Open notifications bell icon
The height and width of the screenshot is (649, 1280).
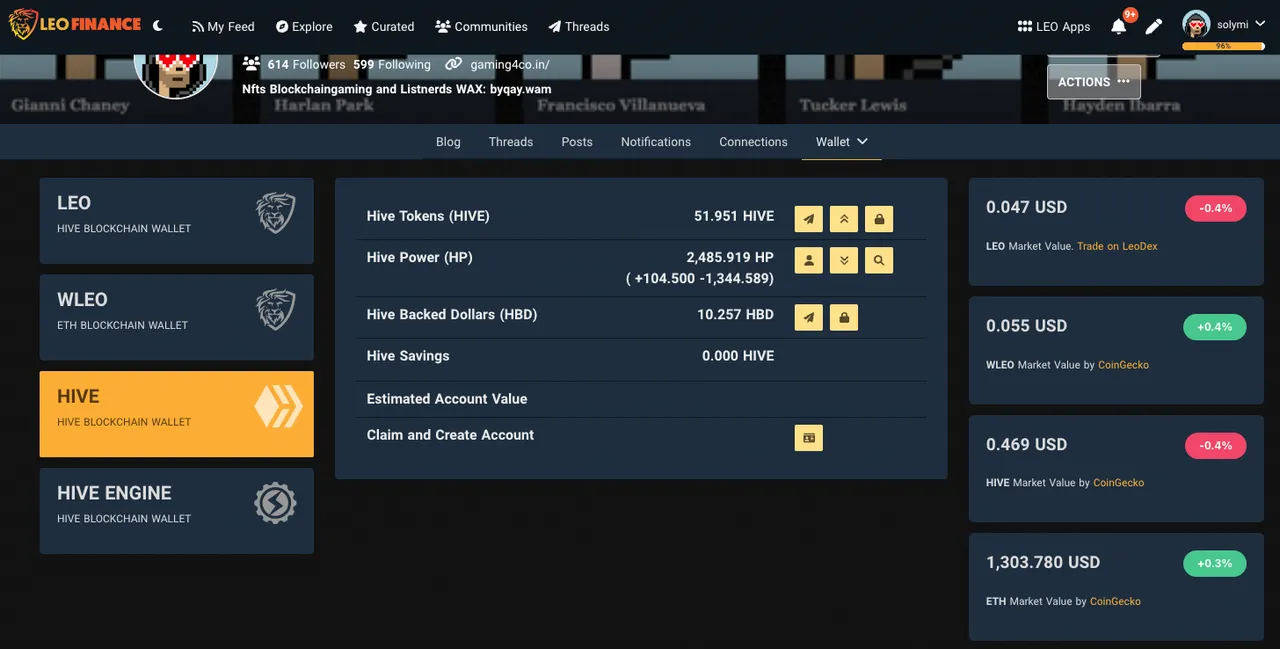pyautogui.click(x=1119, y=26)
